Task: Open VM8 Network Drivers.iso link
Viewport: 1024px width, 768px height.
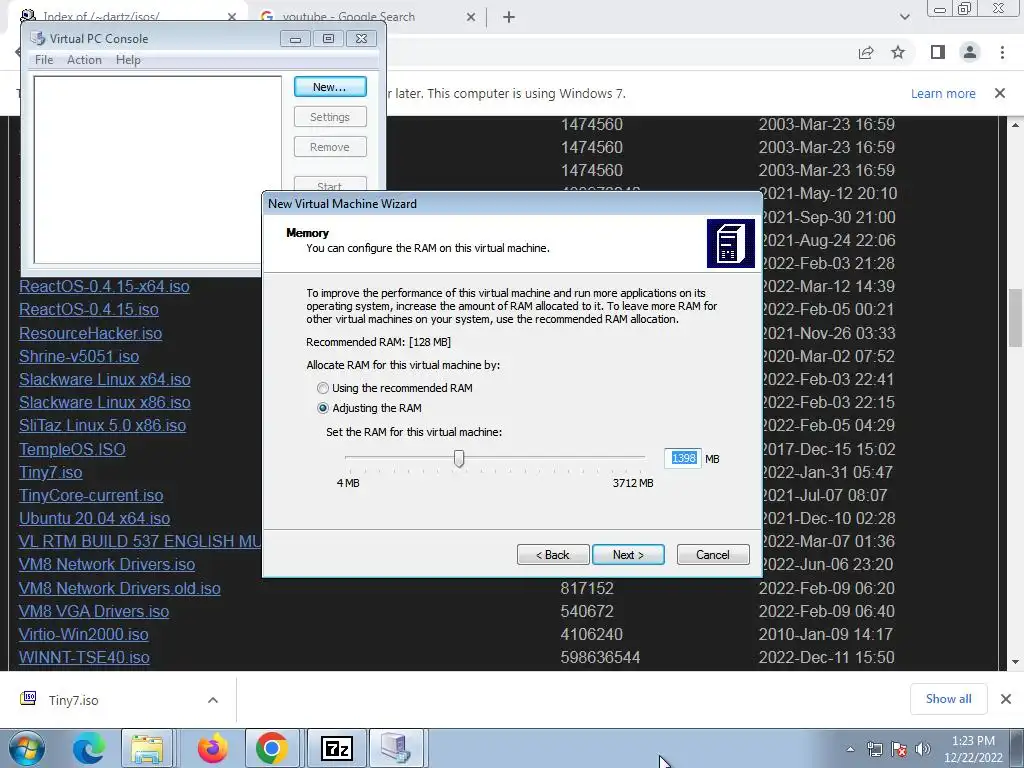Action: 107,564
